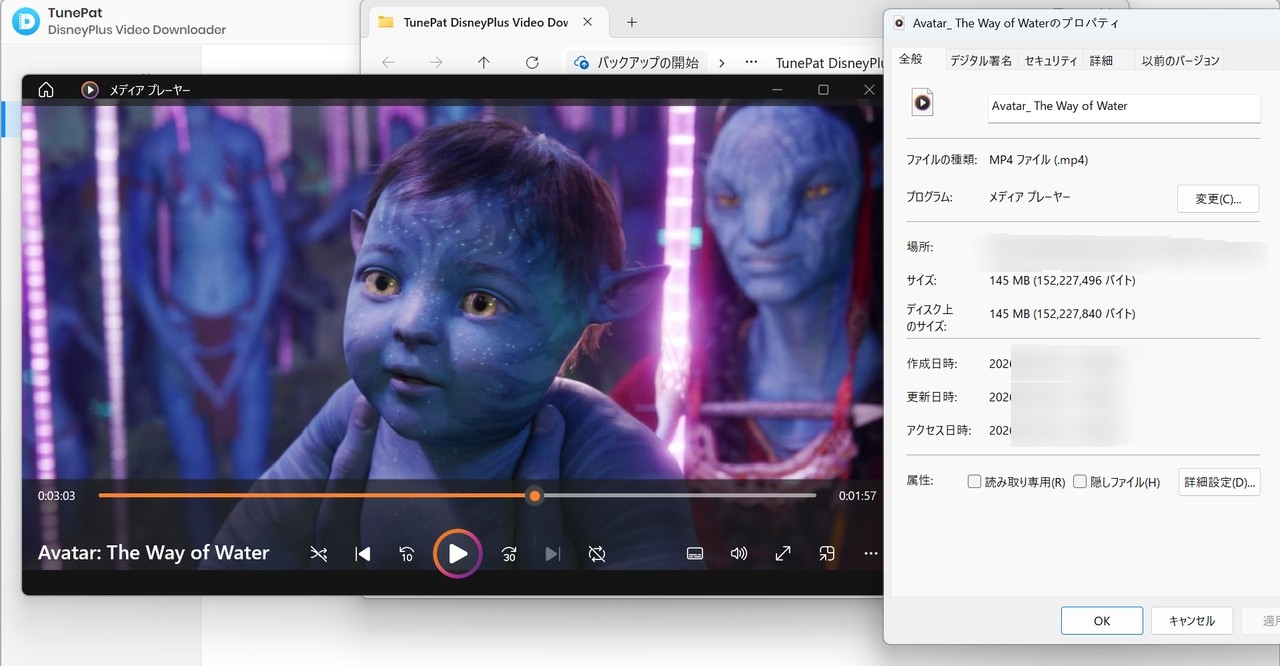Switch to mini player view

[827, 553]
